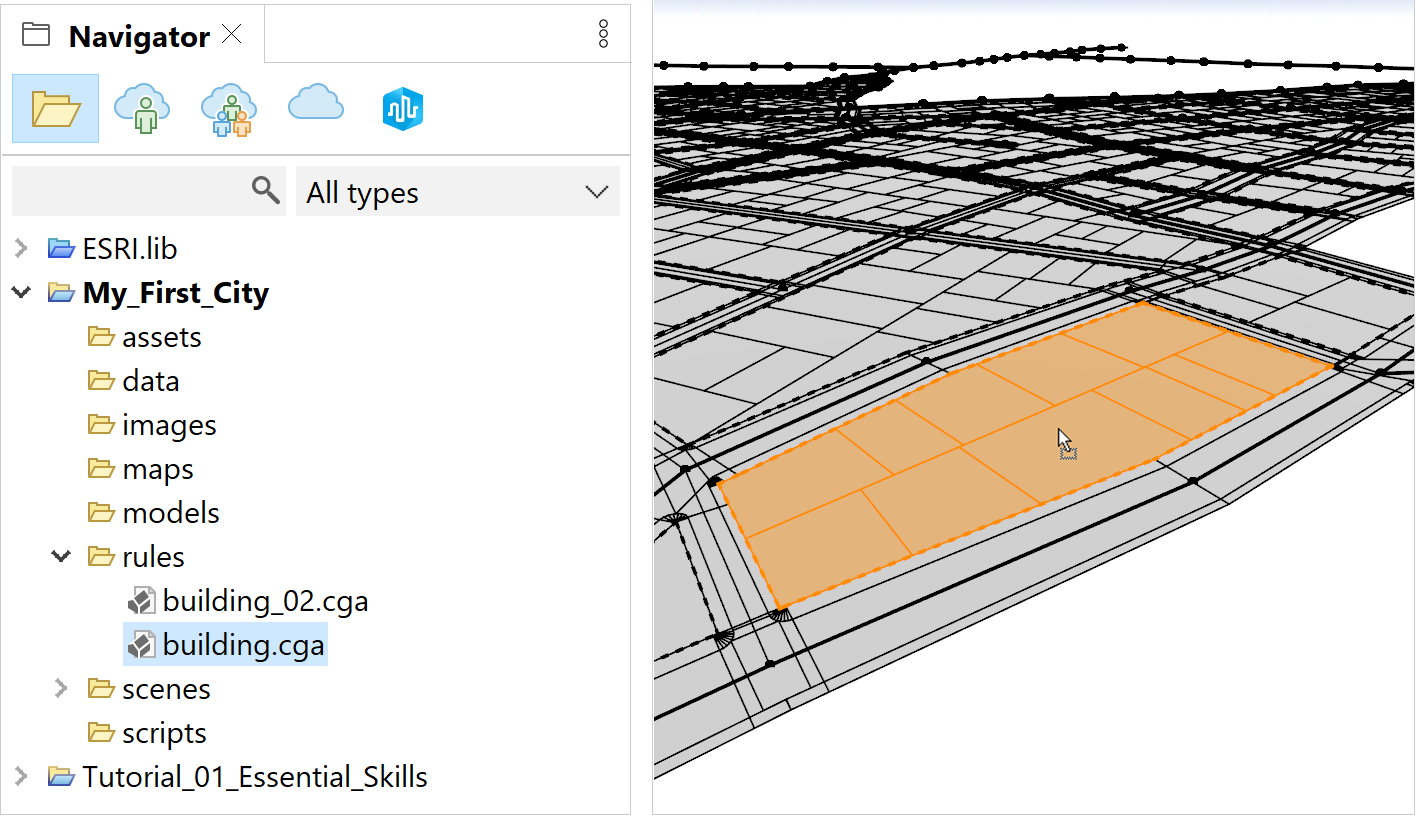Image resolution: width=1419 pixels, height=816 pixels.
Task: Collapse the rules folder
Action: coord(61,556)
